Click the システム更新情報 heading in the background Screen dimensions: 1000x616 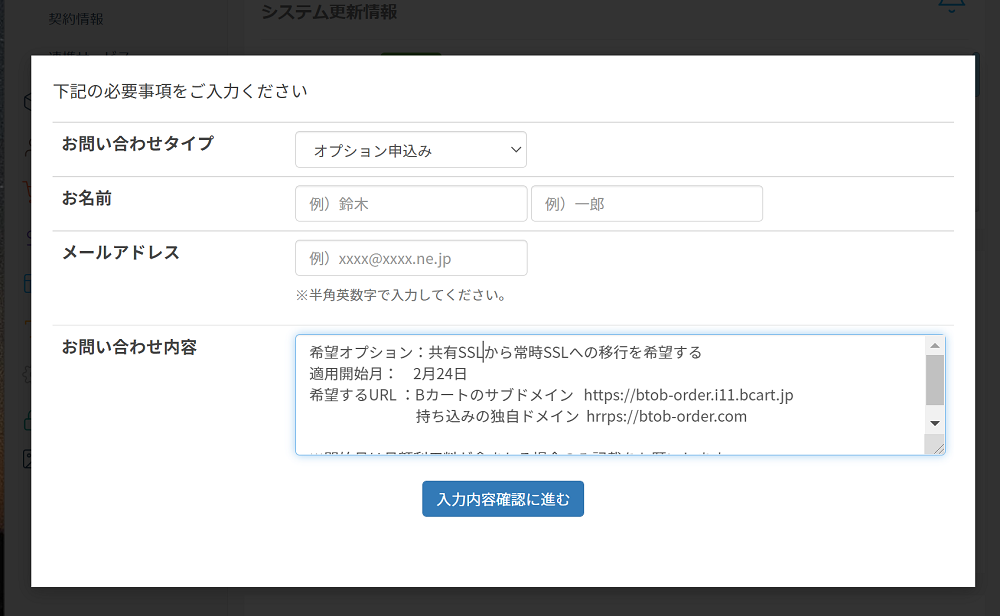(329, 11)
